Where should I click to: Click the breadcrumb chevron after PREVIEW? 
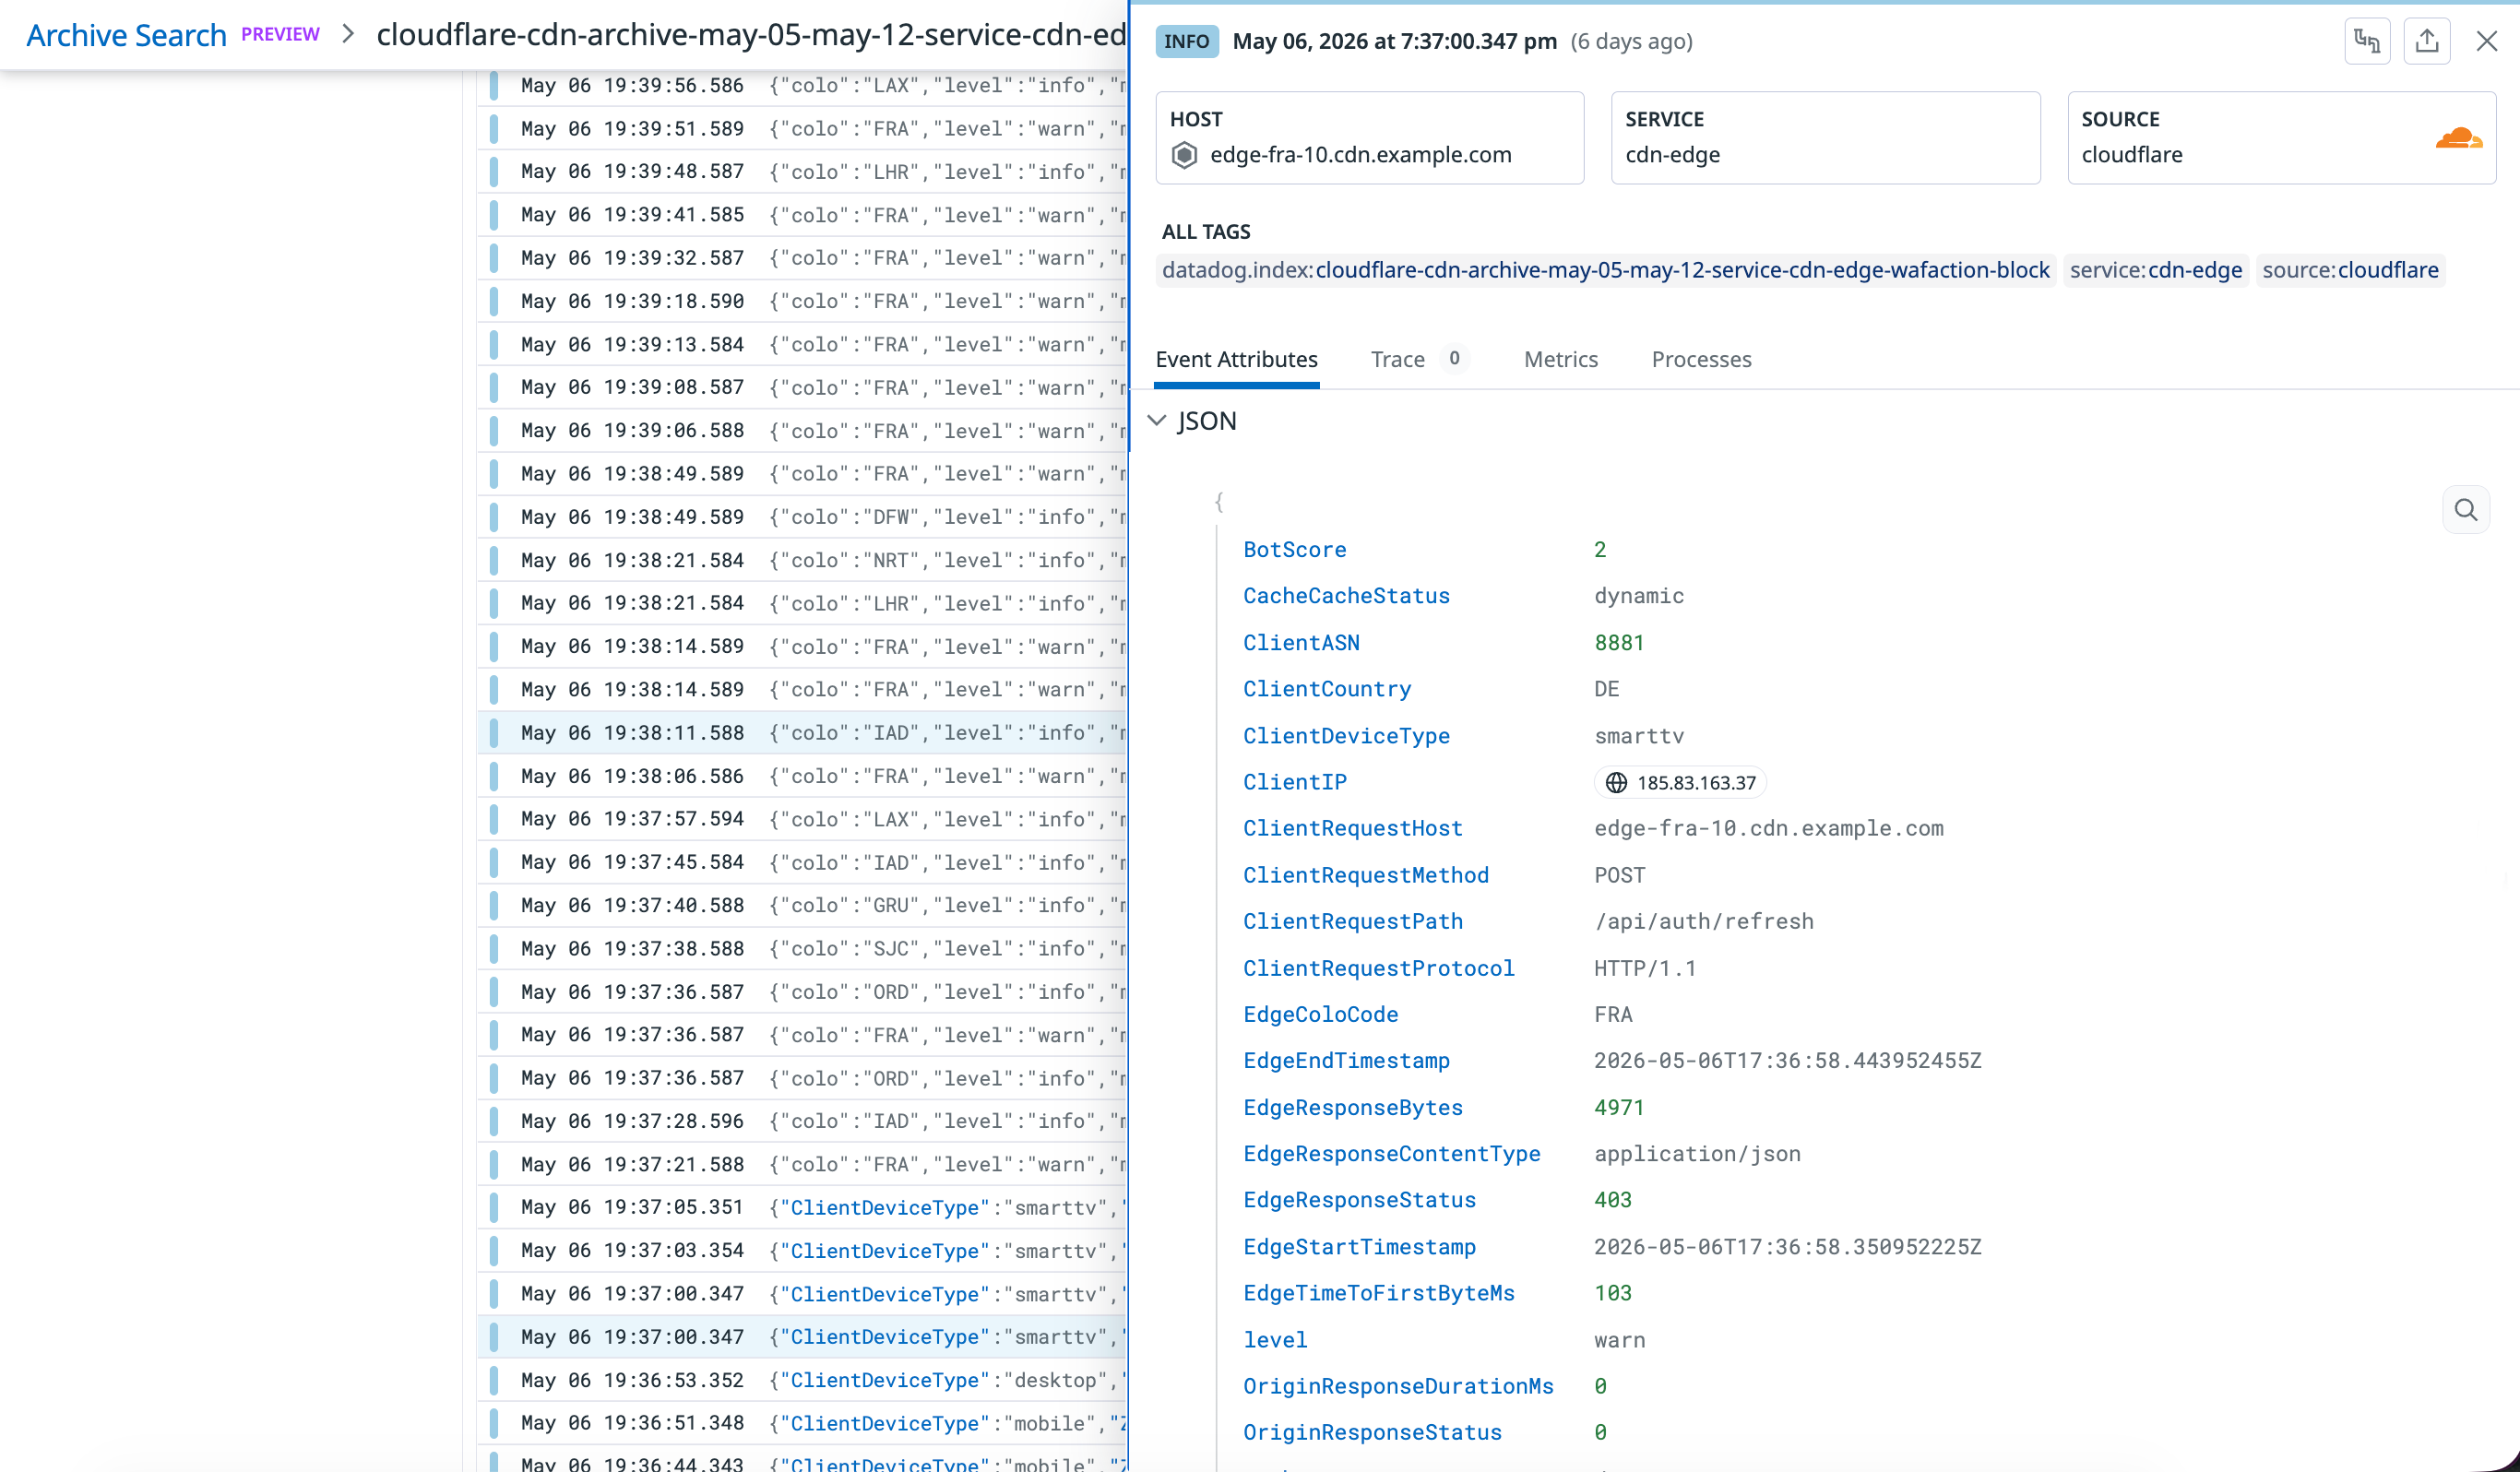(x=348, y=34)
